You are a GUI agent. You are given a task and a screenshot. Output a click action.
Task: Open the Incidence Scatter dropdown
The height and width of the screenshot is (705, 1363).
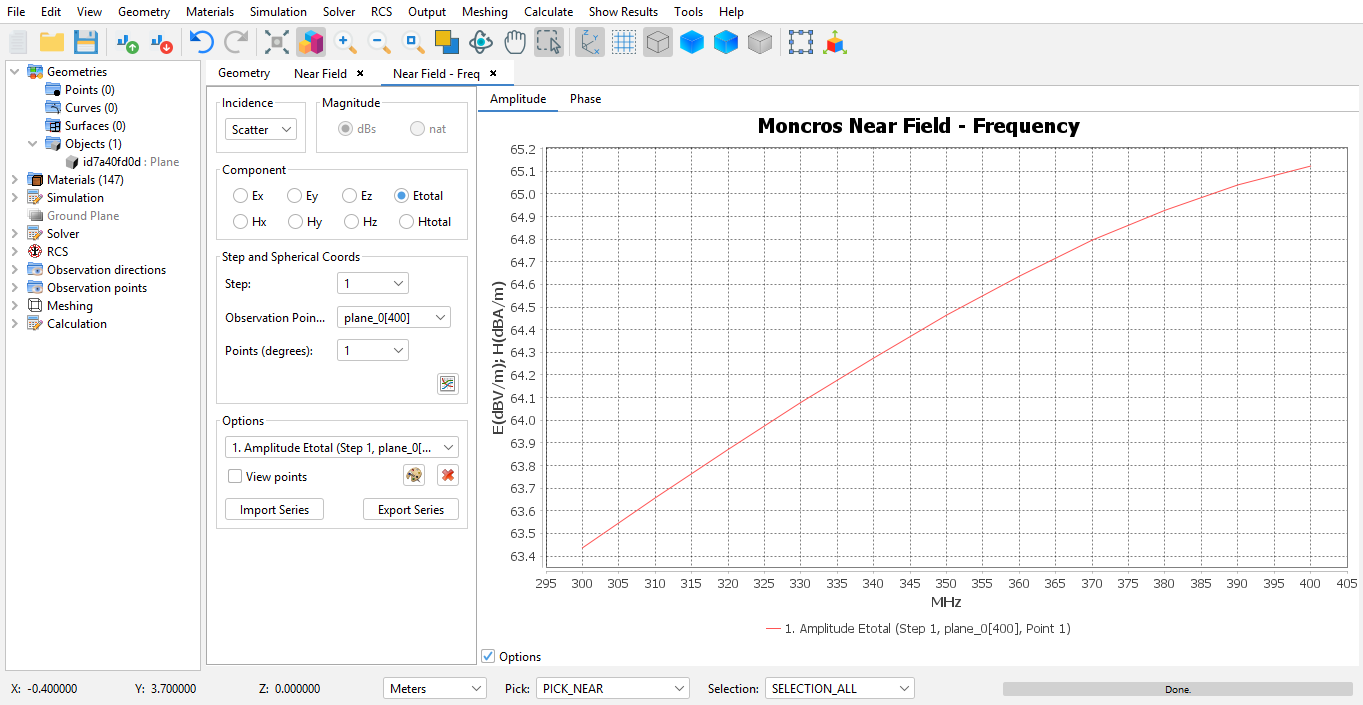[x=260, y=130]
